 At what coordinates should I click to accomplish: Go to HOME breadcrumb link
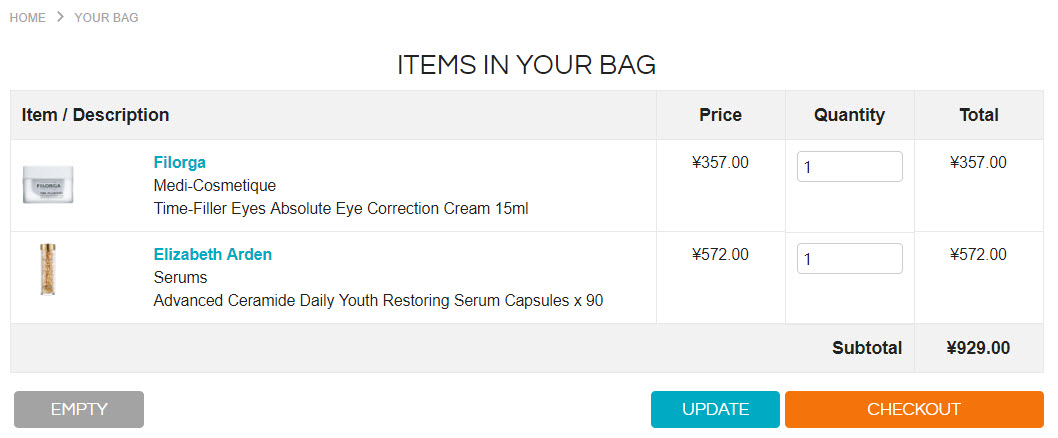(x=28, y=18)
